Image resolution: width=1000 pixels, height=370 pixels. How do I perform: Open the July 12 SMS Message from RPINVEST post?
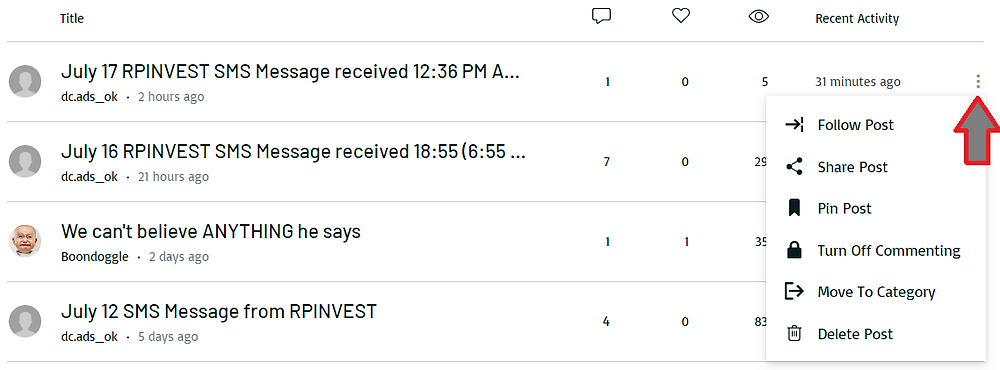pos(219,311)
